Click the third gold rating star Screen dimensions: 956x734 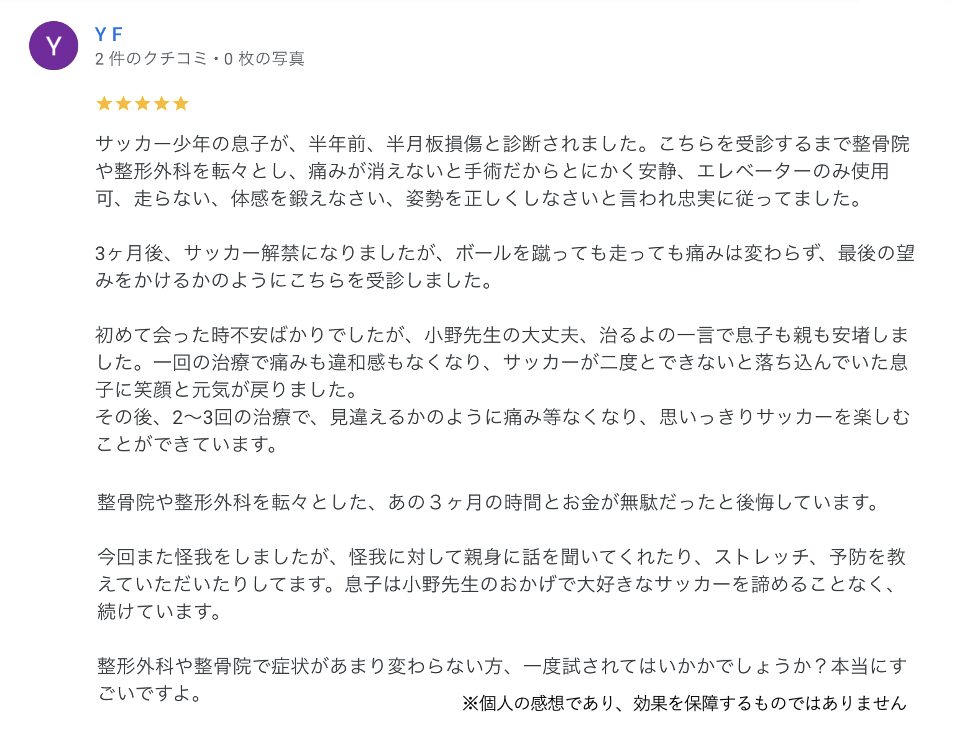click(142, 103)
